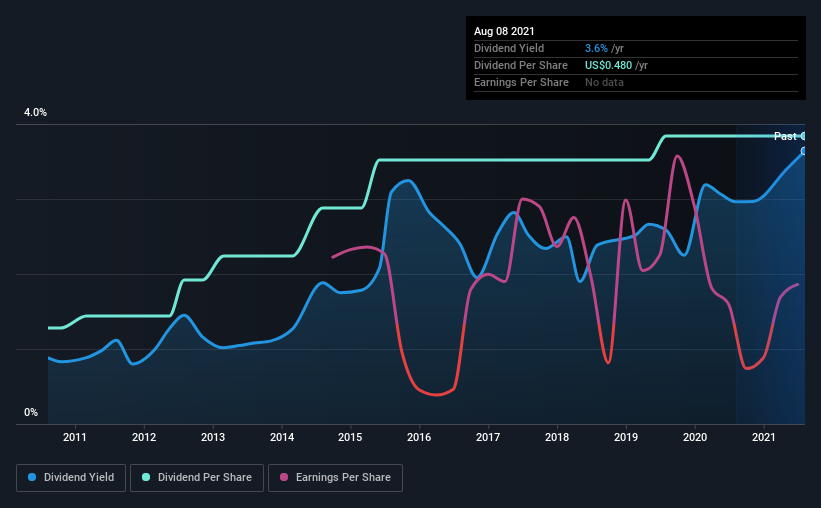Click the 2018 x-axis label

tap(557, 437)
